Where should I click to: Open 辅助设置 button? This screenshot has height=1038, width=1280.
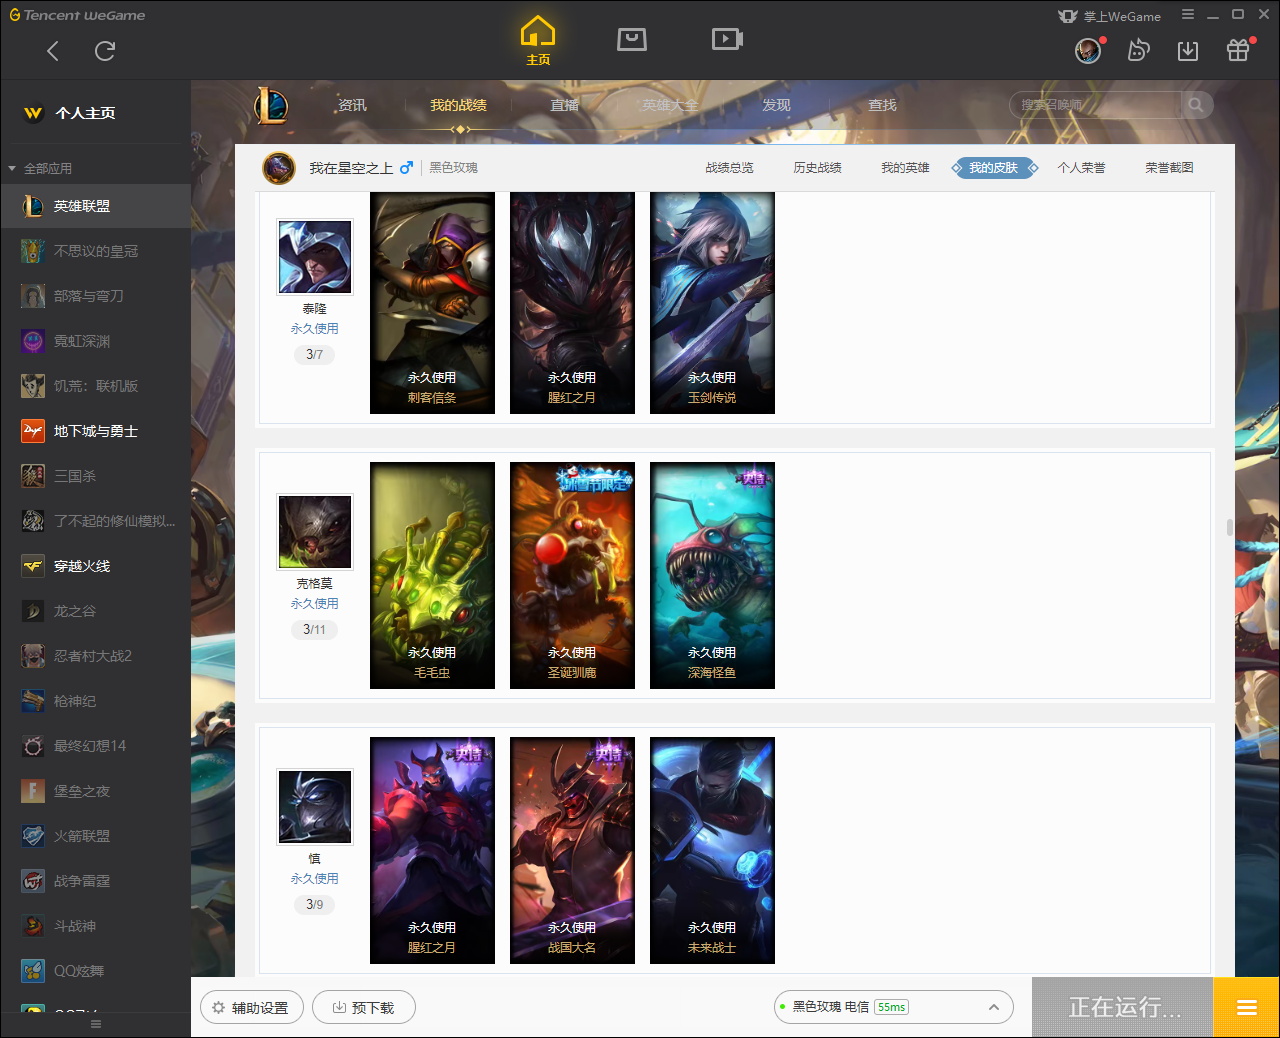251,1007
